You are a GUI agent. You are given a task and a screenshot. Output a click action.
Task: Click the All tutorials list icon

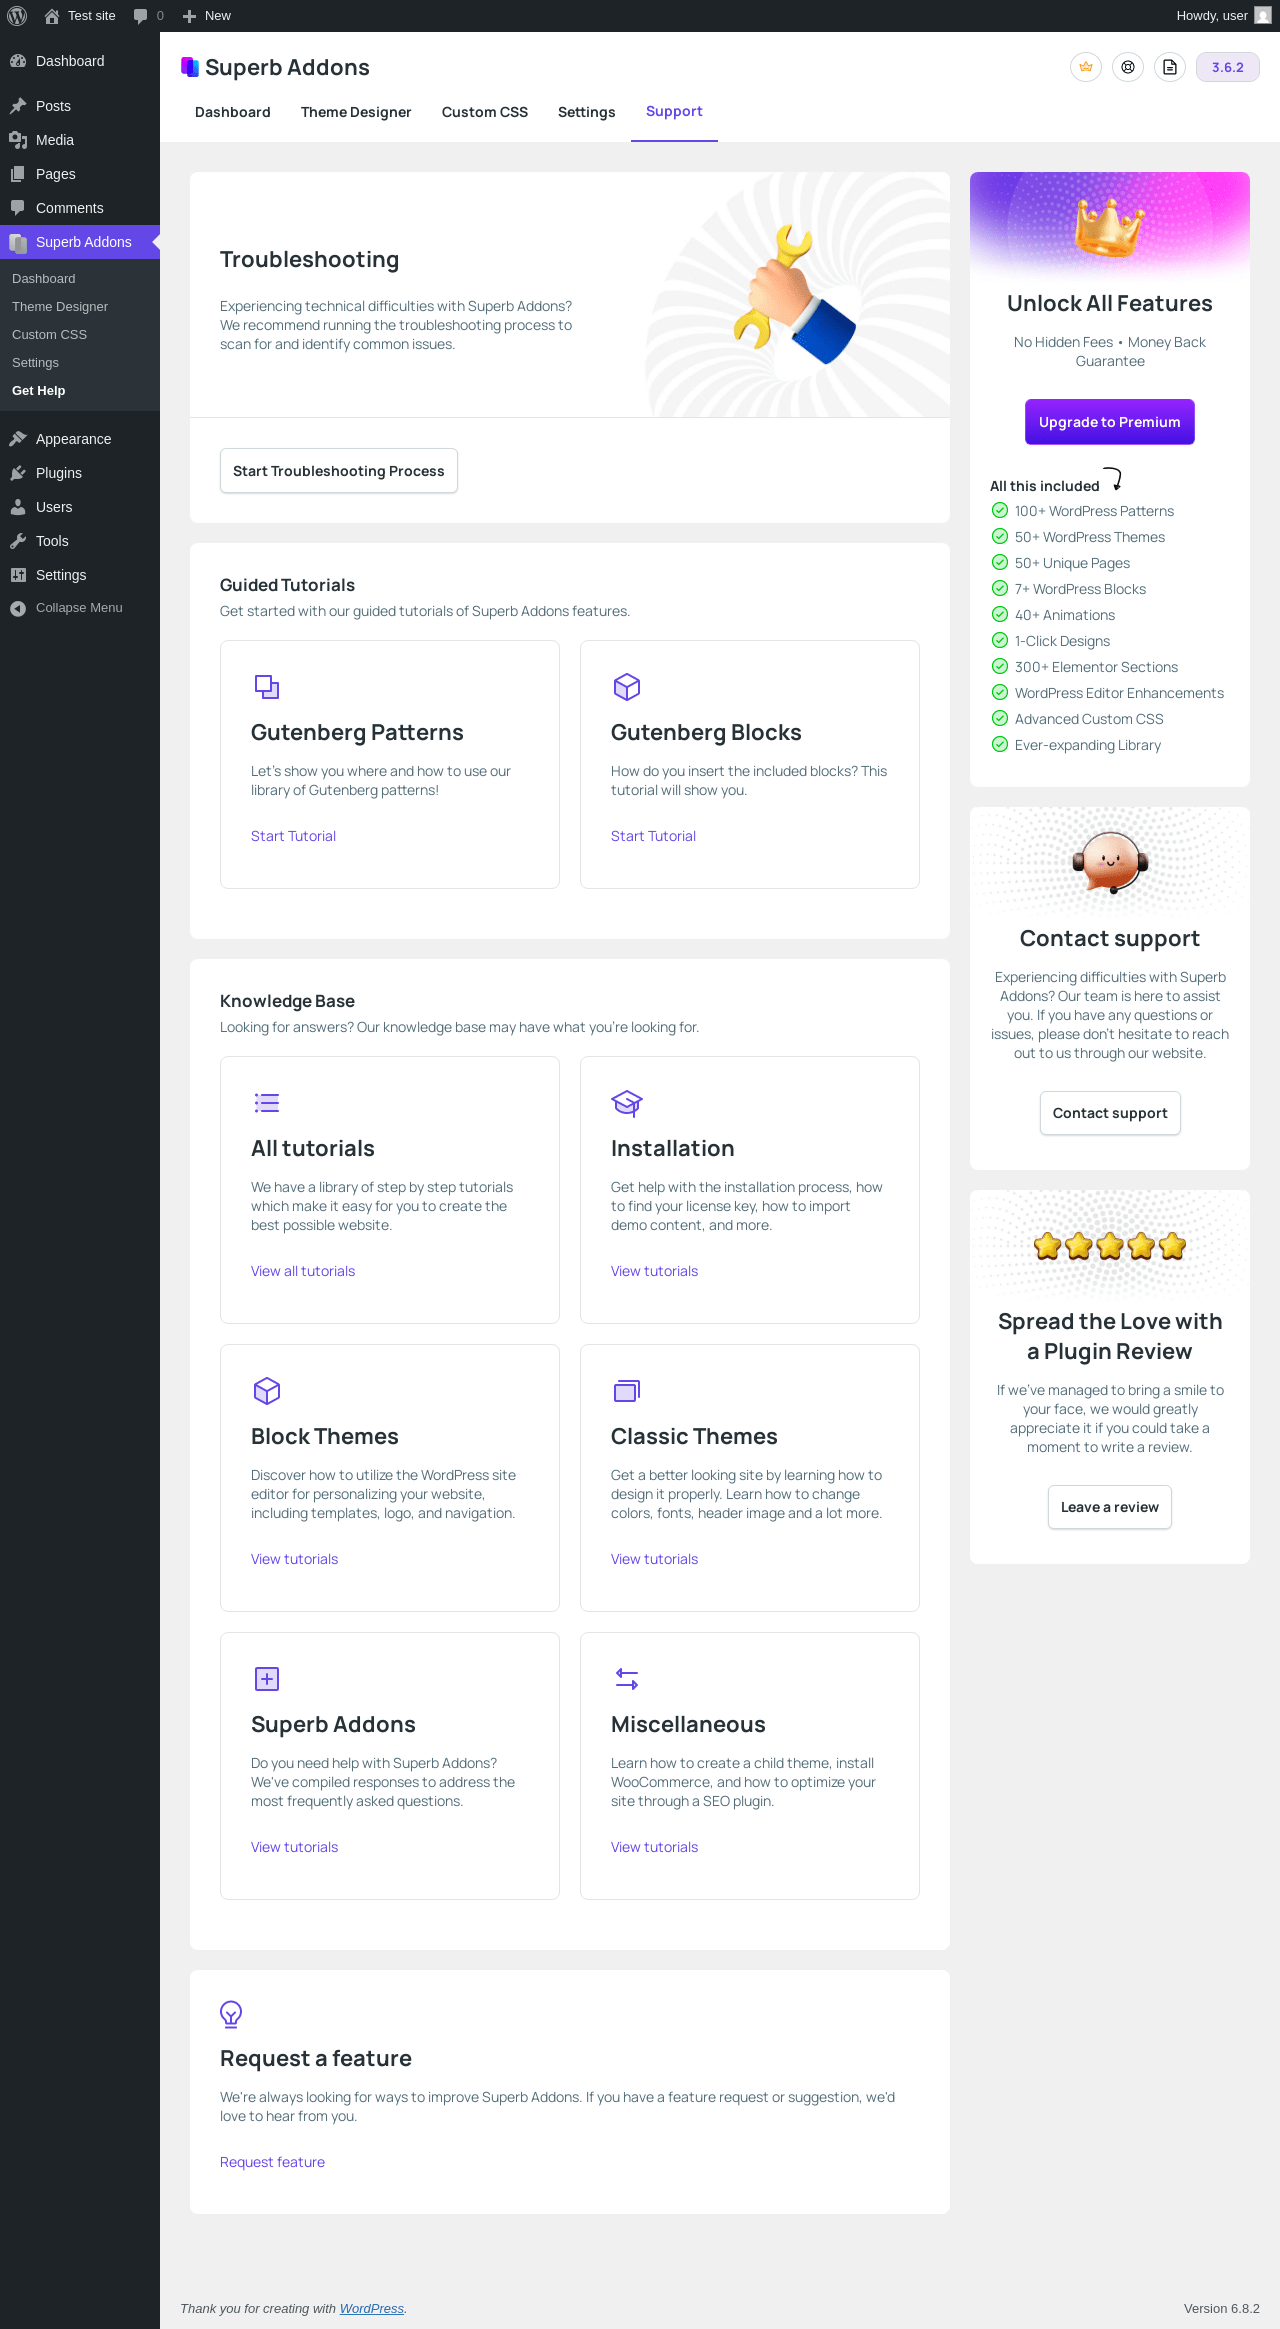tap(267, 1103)
